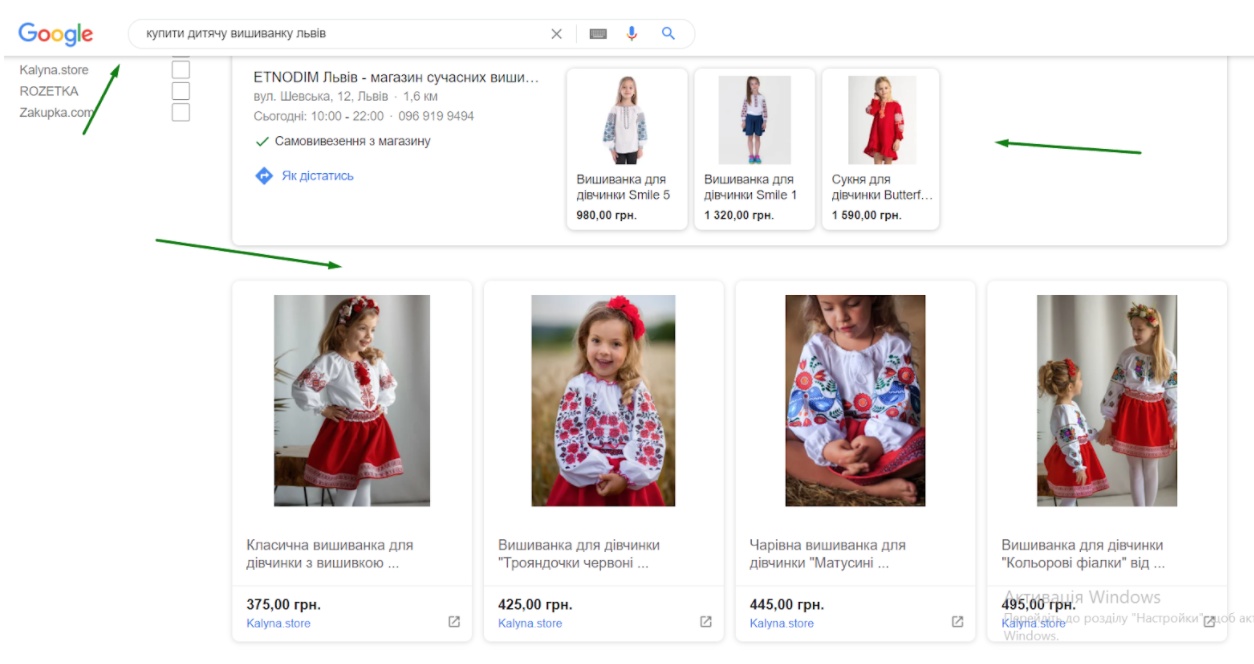Click the Google logo
Viewport: 1254px width, 664px height.
tap(57, 33)
